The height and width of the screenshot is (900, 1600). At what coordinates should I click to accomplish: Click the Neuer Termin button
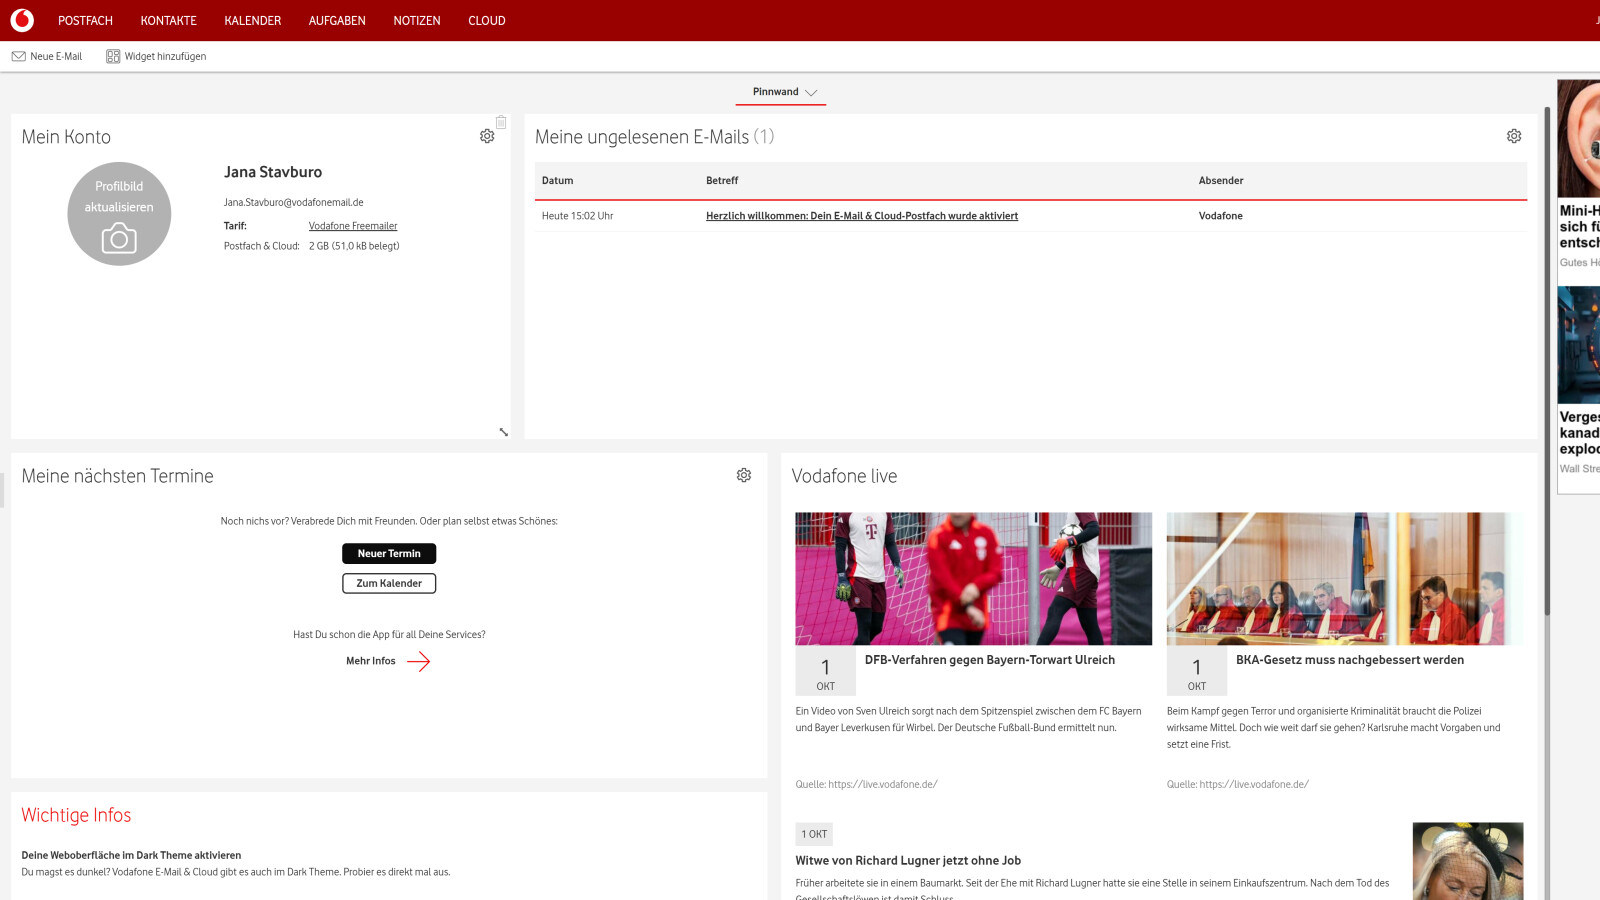coord(388,553)
